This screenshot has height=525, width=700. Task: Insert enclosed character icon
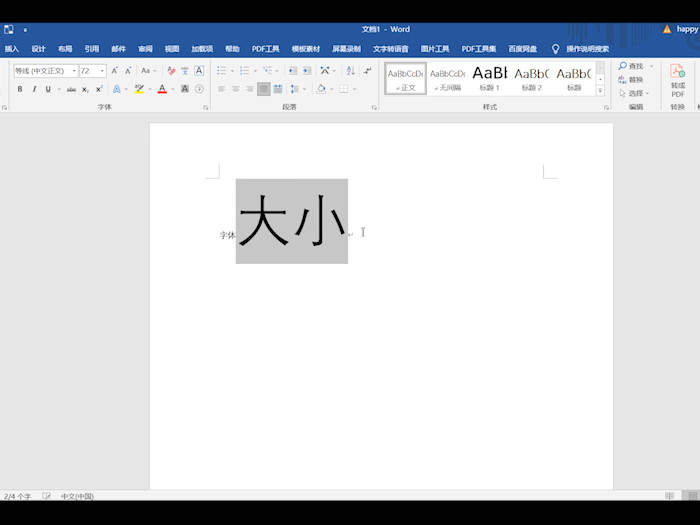coord(199,89)
